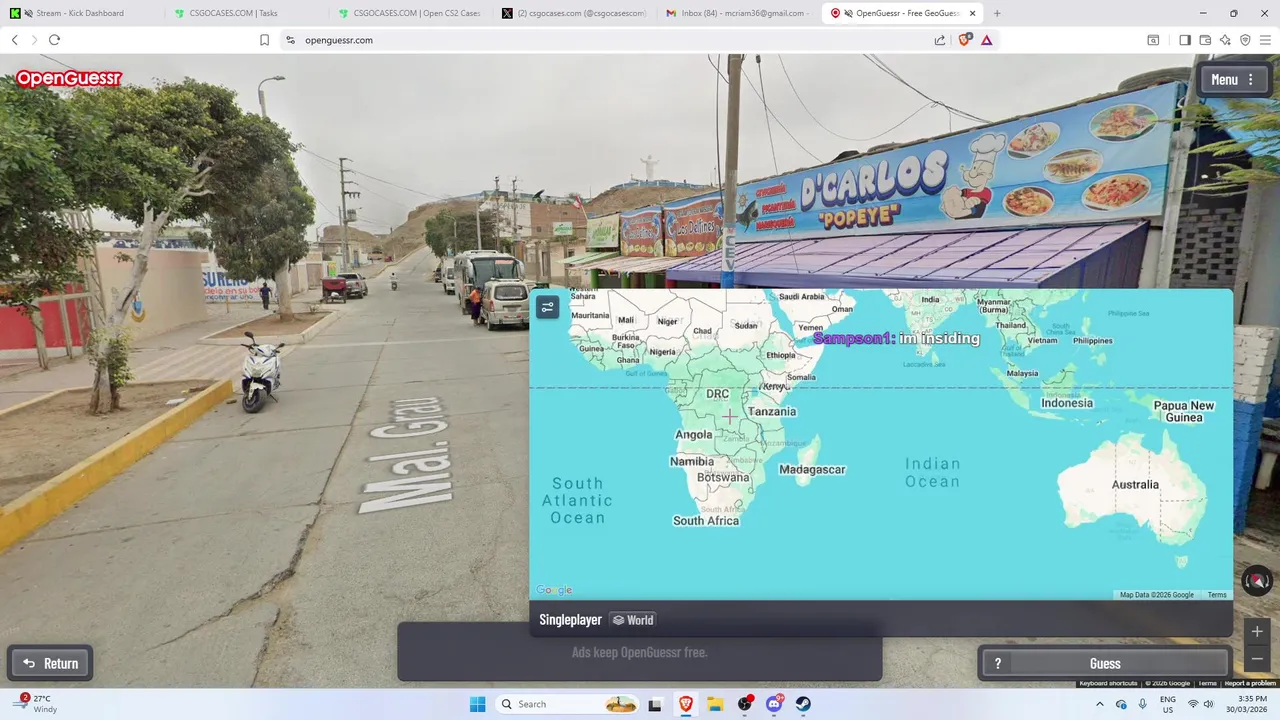Screen dimensions: 1280x720
Task: Toggle the browser sidebar panel
Action: click(1185, 40)
